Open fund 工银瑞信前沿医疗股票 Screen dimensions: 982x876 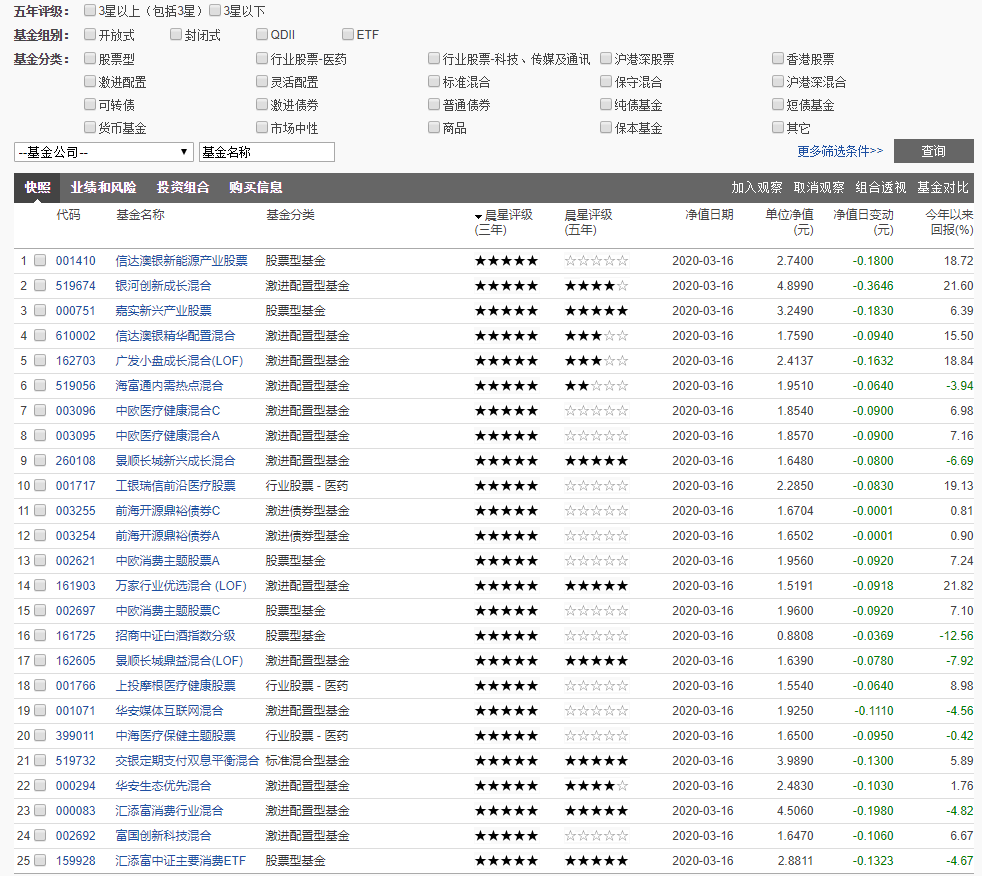tap(175, 486)
